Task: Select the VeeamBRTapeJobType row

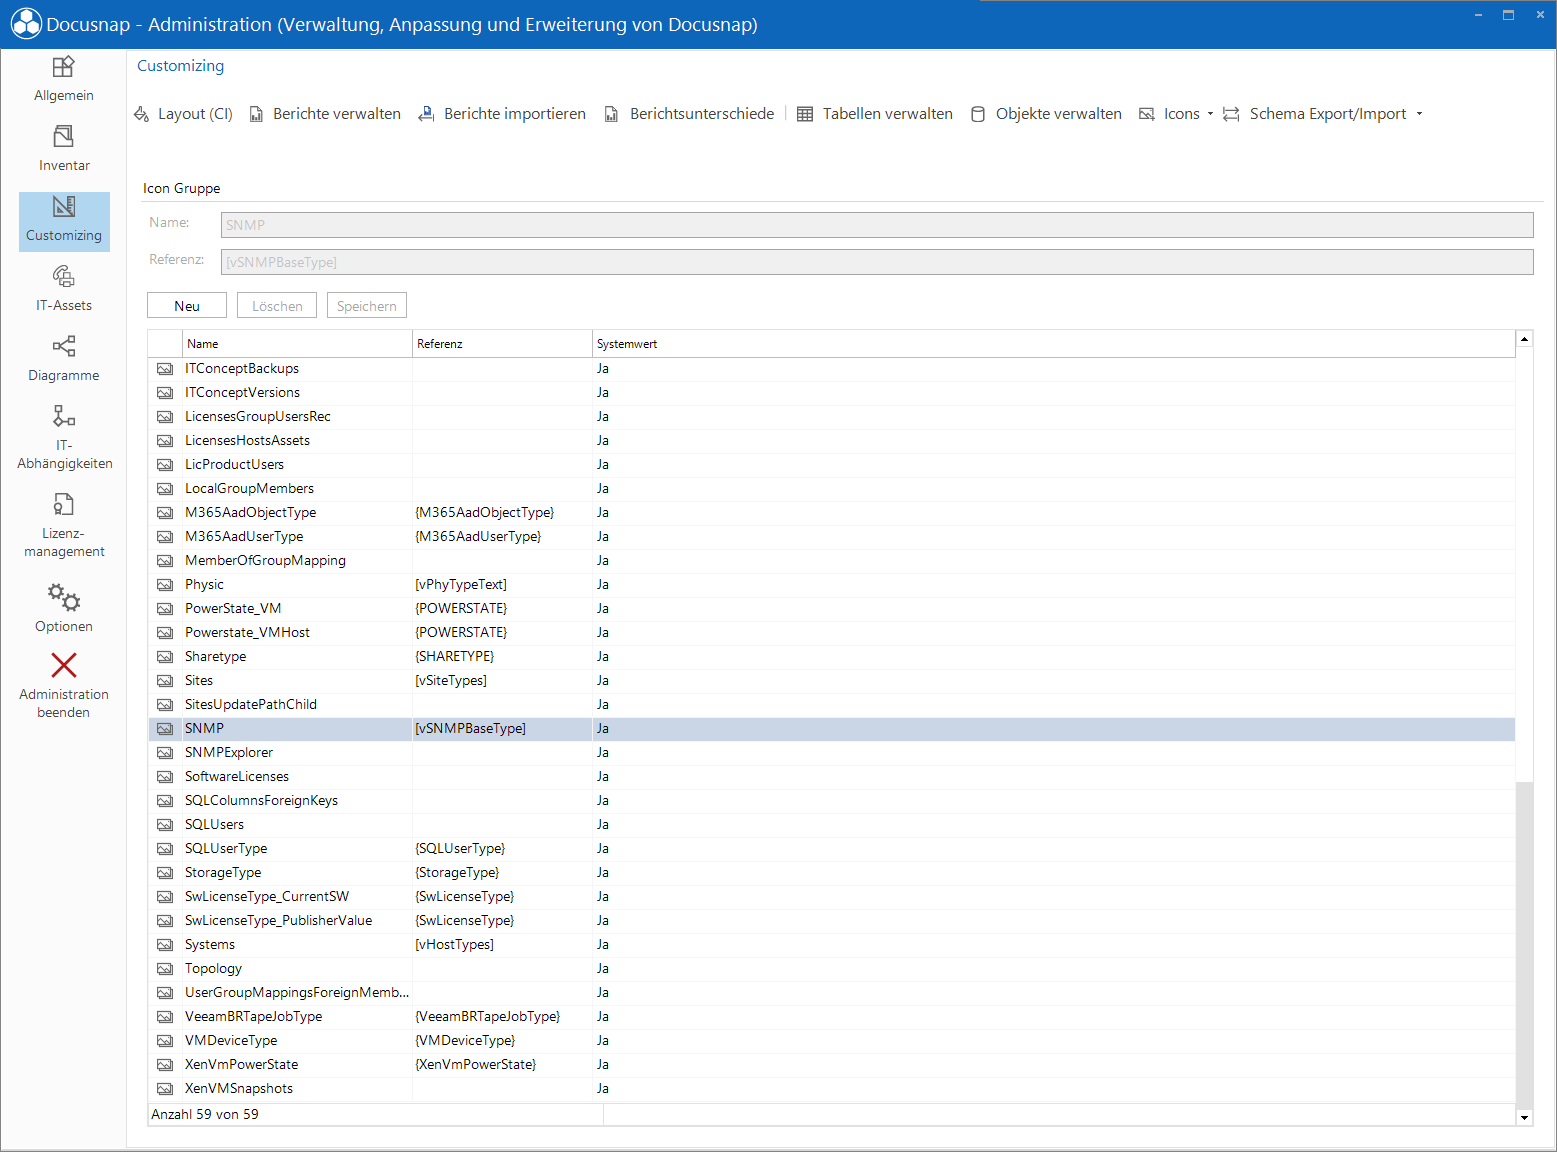Action: (832, 1017)
